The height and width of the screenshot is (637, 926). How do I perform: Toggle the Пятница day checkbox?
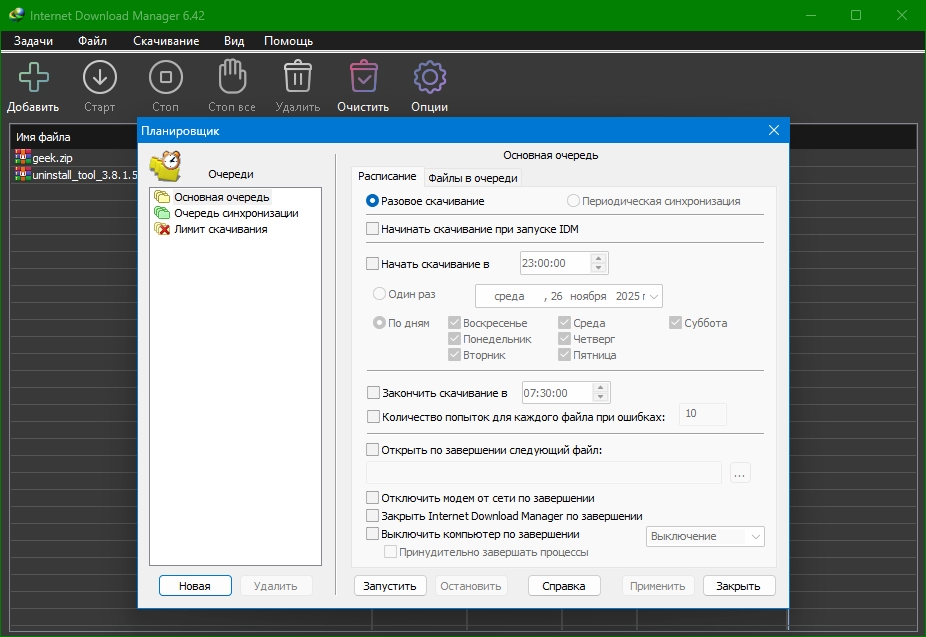pyautogui.click(x=565, y=355)
